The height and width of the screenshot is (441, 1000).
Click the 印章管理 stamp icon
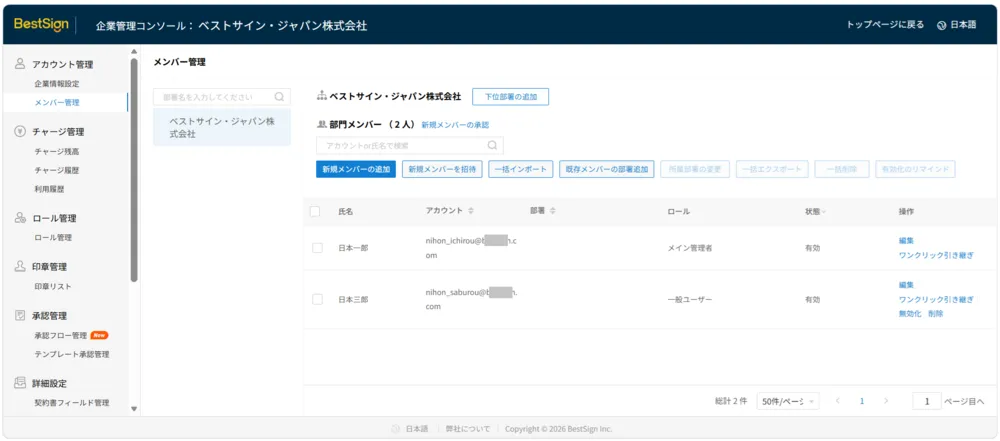click(20, 267)
